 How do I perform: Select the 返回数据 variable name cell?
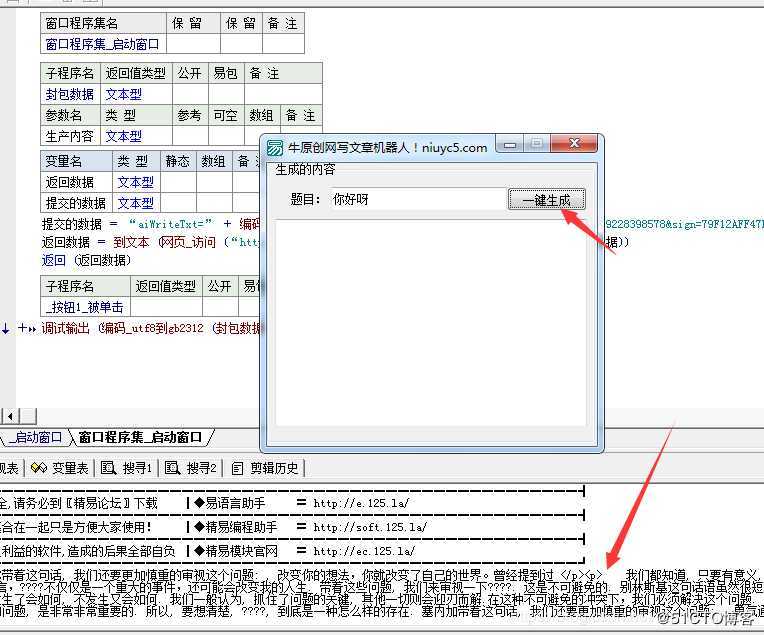(76, 182)
